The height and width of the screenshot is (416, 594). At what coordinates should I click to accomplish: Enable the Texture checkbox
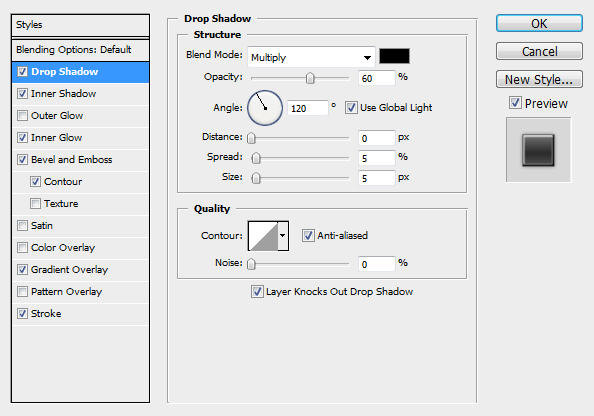click(35, 203)
